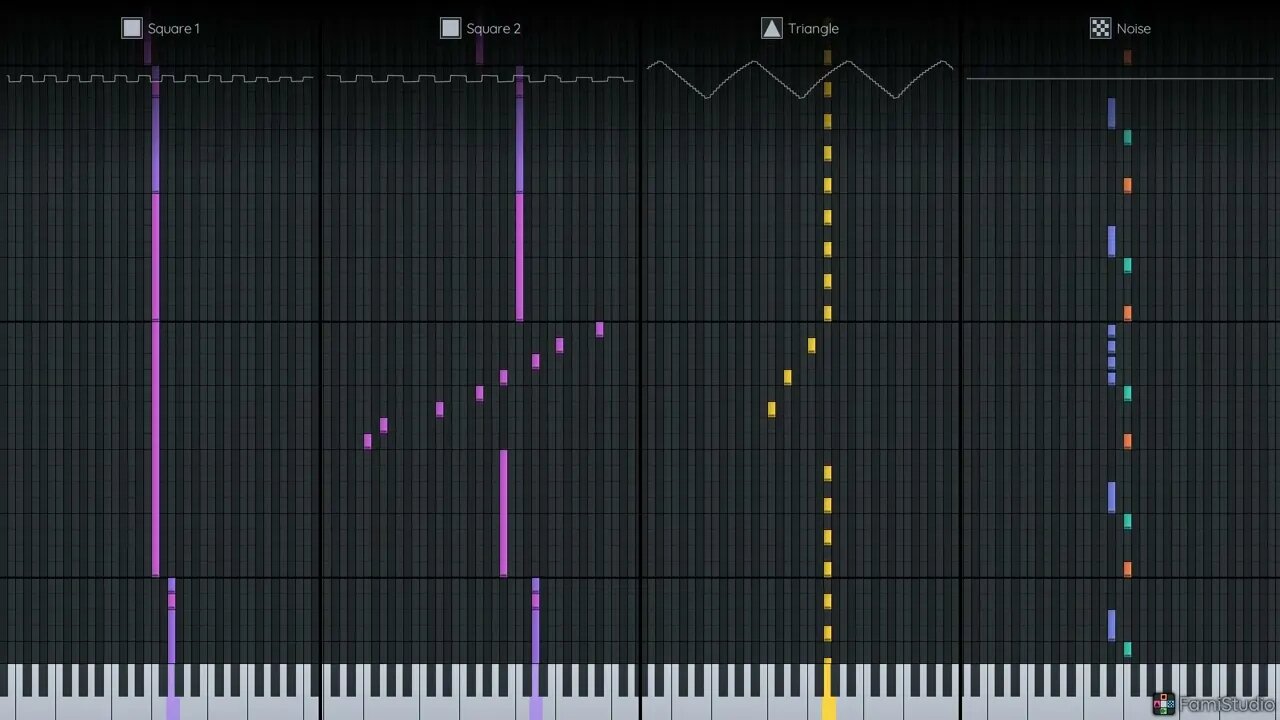Click the "Triangle" channel label
Image resolution: width=1280 pixels, height=720 pixels.
(813, 28)
